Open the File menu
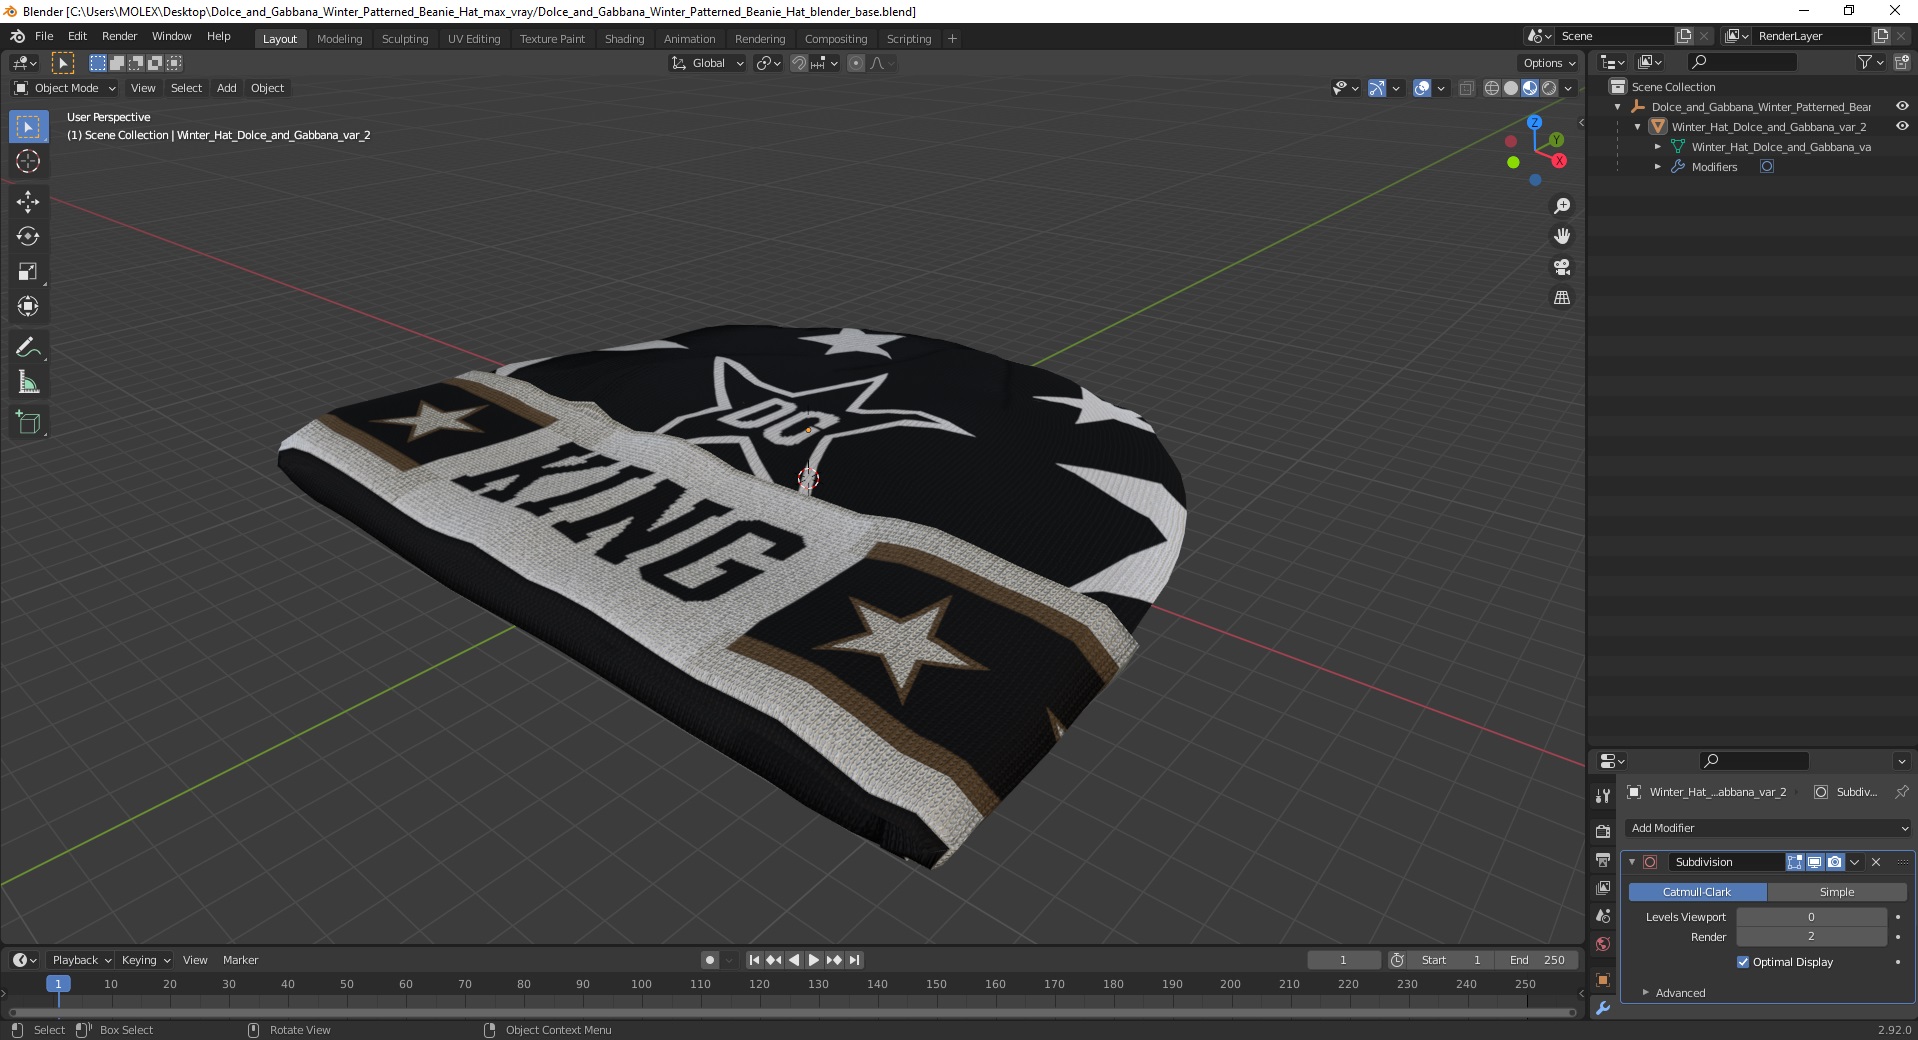This screenshot has height=1040, width=1918. (44, 36)
